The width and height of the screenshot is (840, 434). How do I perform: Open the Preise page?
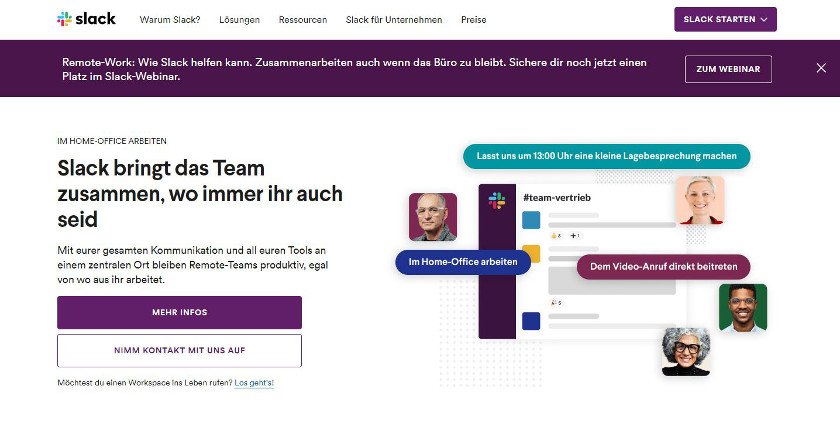click(474, 20)
